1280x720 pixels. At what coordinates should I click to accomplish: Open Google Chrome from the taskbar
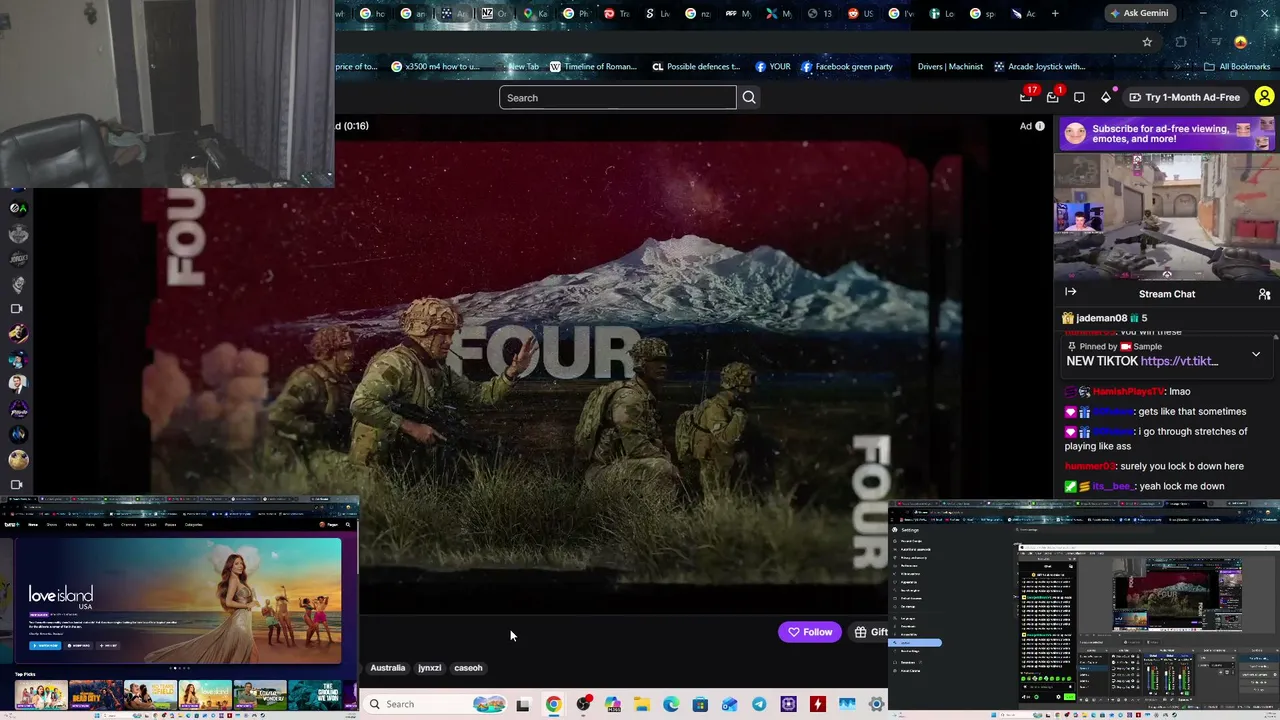(x=553, y=704)
